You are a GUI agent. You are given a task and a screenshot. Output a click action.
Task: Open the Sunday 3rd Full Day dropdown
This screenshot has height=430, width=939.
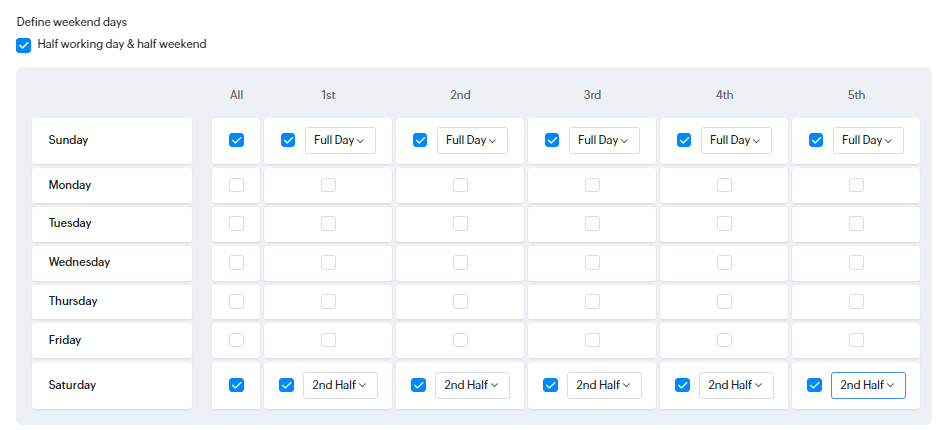[604, 140]
